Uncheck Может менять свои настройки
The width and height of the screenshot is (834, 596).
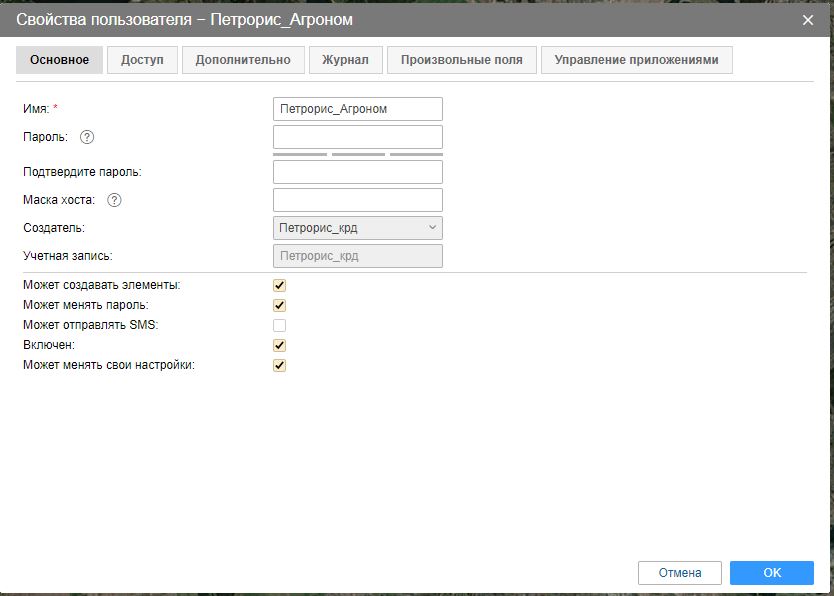point(280,365)
